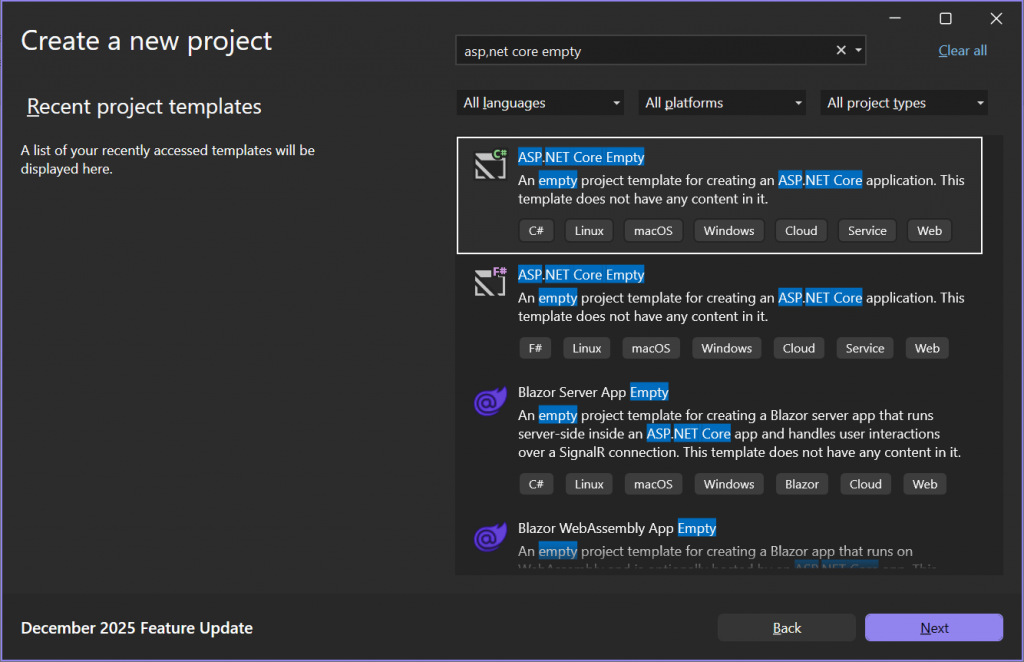Click the Blazor tag under Blazor Server App
Image resolution: width=1024 pixels, height=662 pixels.
coord(801,483)
